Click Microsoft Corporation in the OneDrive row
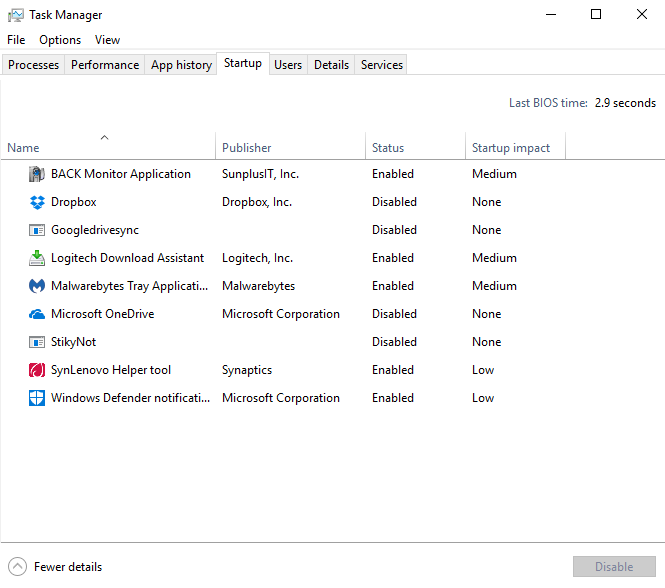This screenshot has height=588, width=665. point(281,314)
